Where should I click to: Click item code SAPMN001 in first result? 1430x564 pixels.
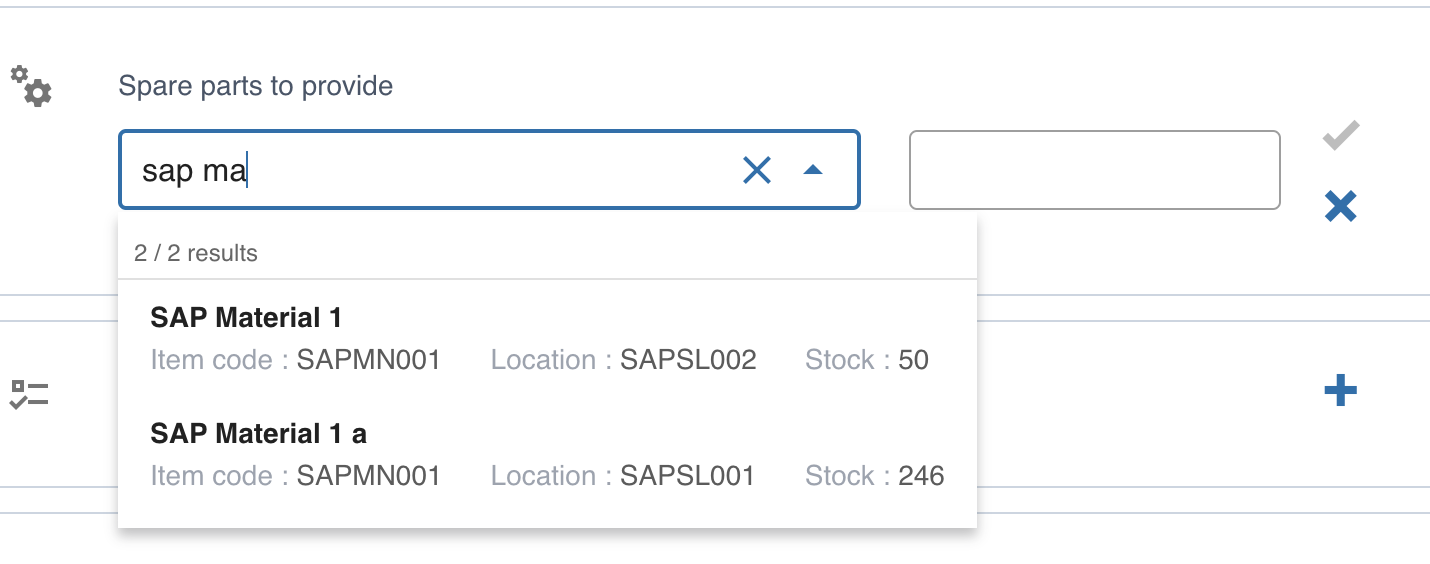368,360
